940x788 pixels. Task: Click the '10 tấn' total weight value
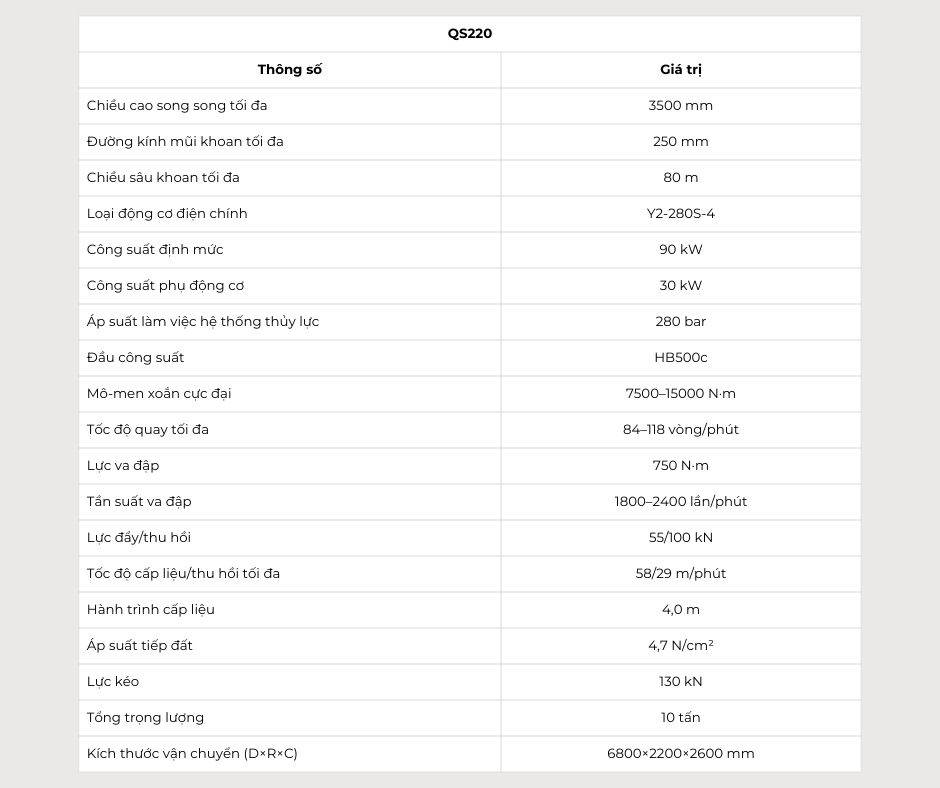click(680, 717)
